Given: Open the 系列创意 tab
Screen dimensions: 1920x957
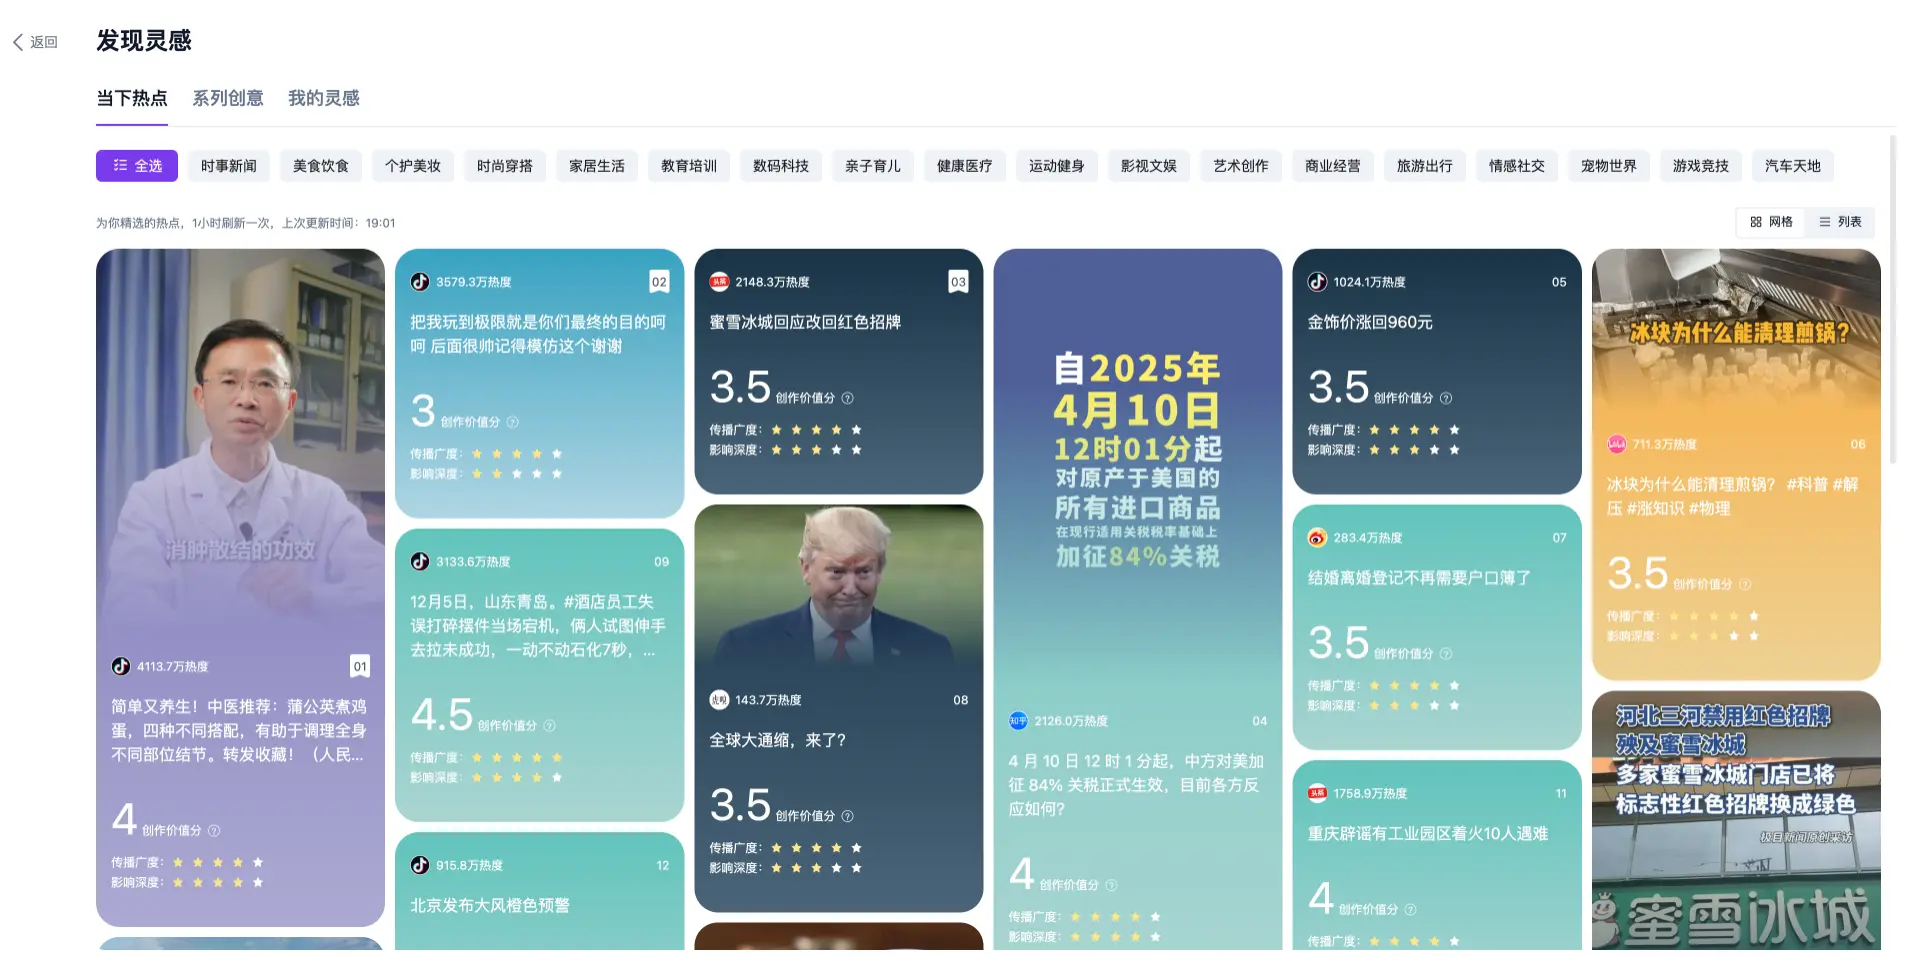Looking at the screenshot, I should (x=228, y=98).
